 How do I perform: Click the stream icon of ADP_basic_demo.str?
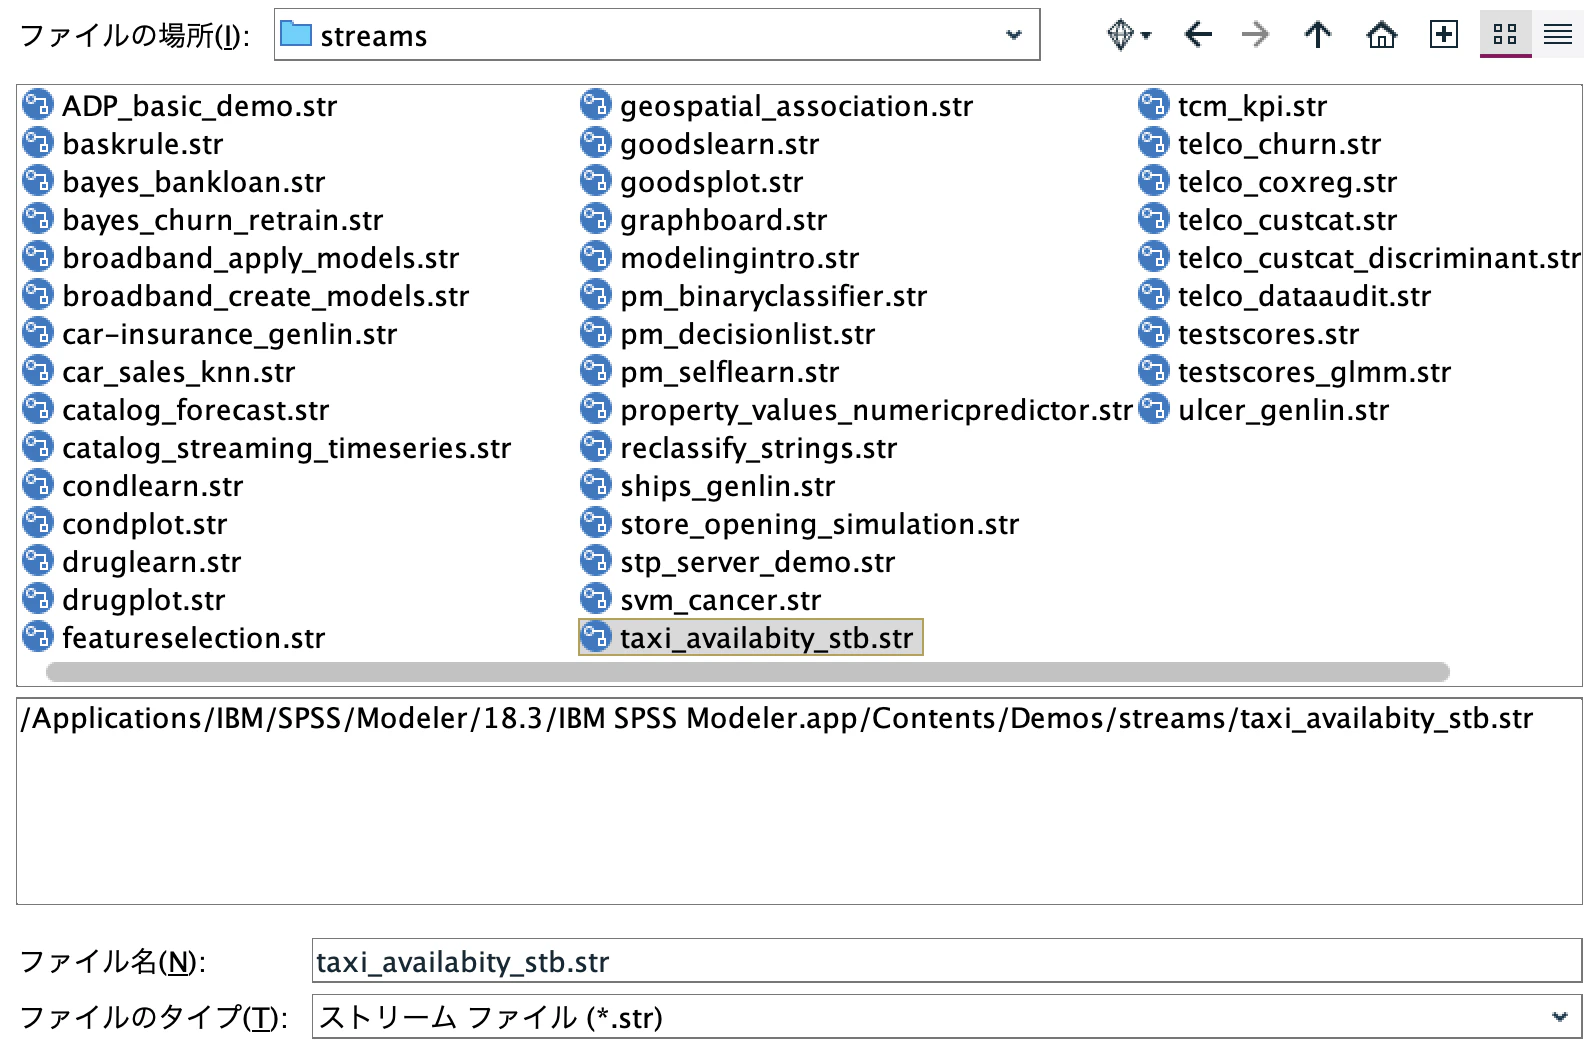(x=38, y=105)
